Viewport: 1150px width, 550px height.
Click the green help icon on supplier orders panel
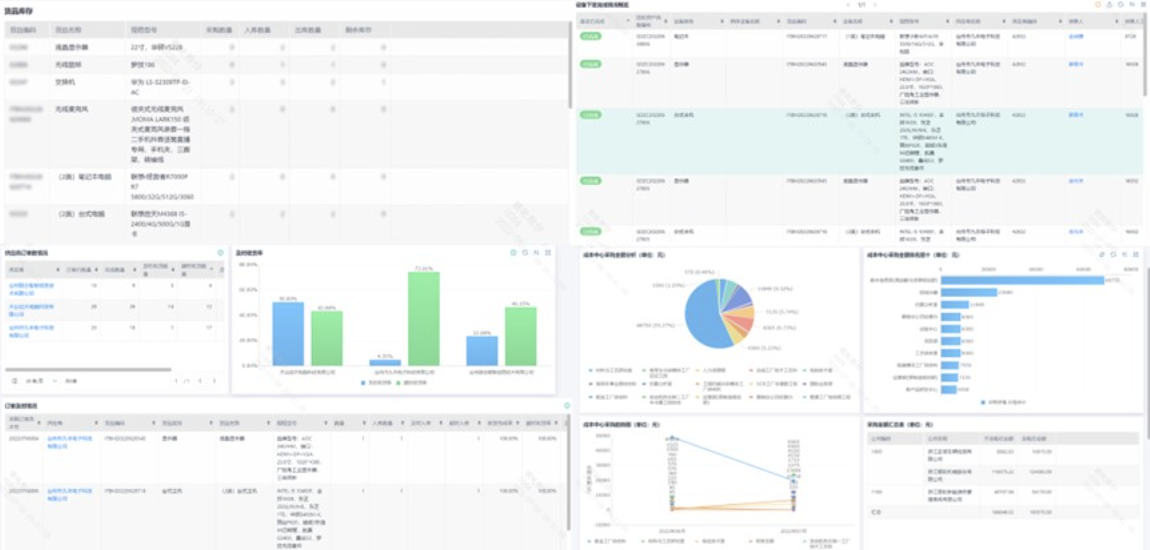pos(220,252)
